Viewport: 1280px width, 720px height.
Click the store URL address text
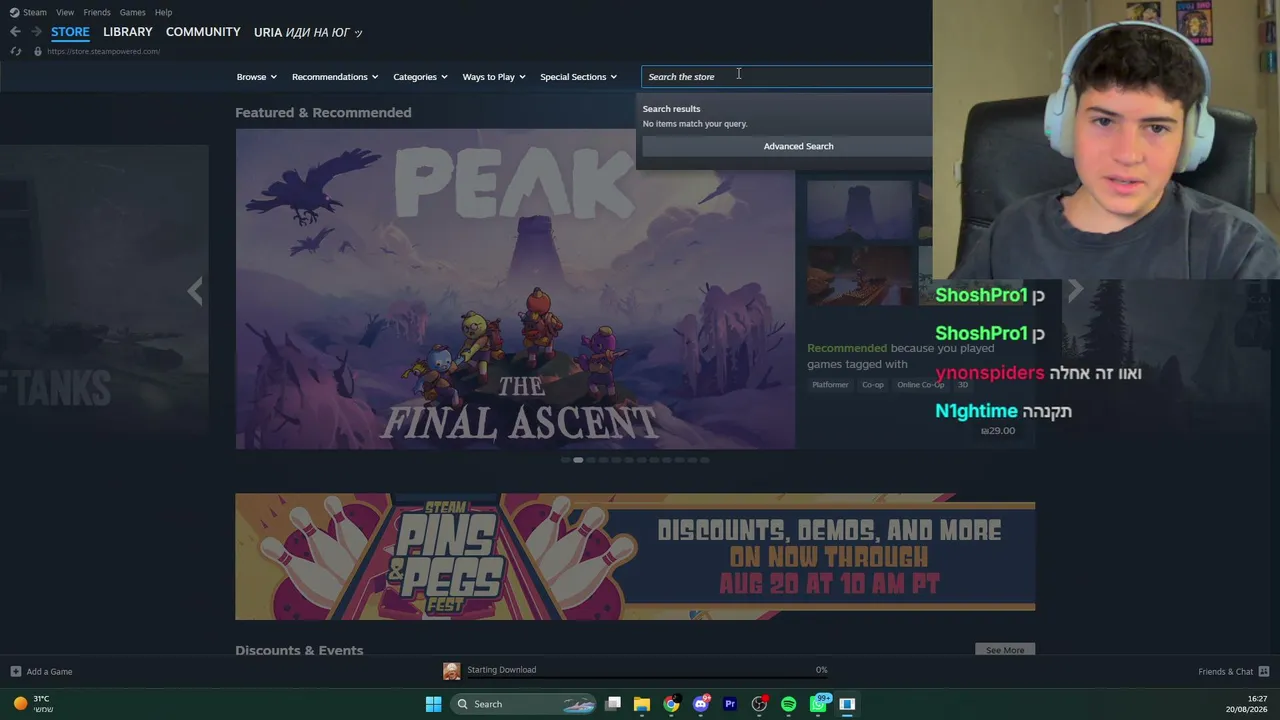pyautogui.click(x=103, y=51)
